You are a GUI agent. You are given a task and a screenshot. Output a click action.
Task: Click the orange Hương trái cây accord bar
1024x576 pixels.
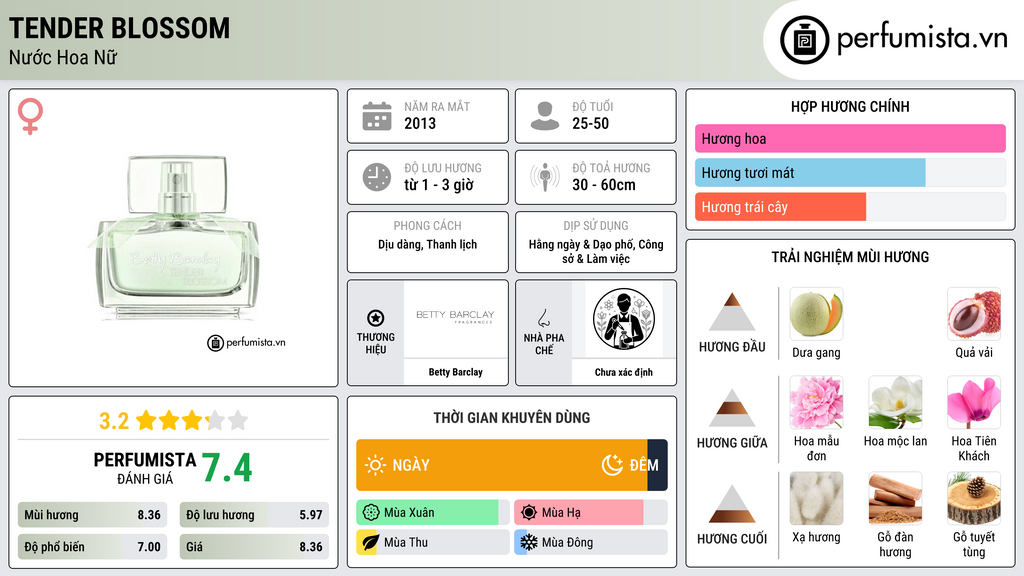tap(780, 207)
